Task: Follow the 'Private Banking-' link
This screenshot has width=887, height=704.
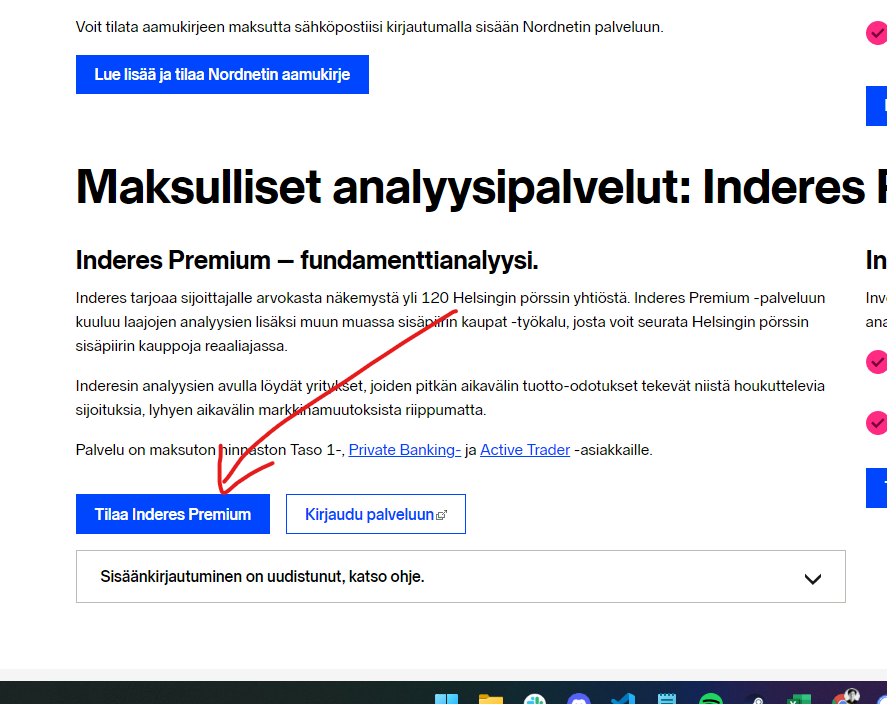Action: [x=404, y=450]
